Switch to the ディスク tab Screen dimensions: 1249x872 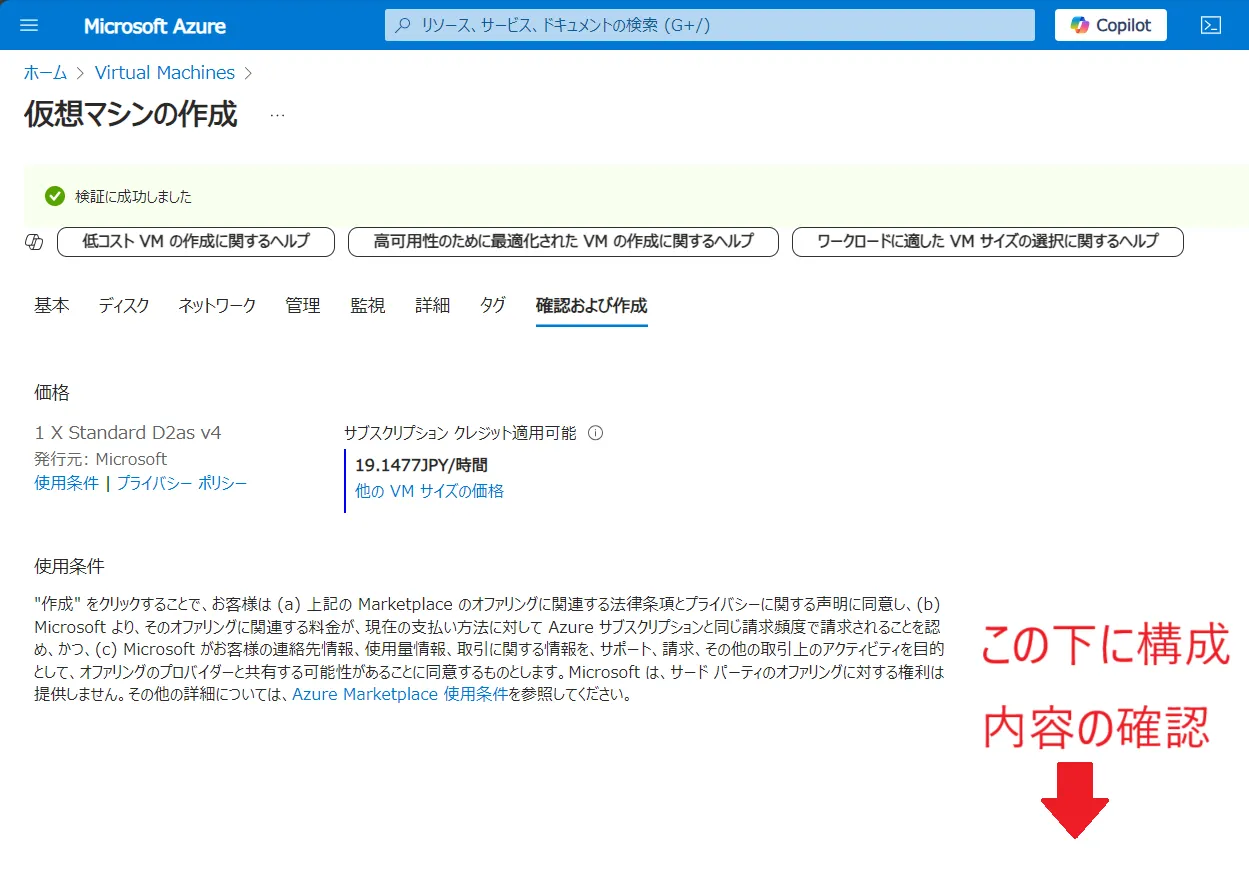point(124,306)
